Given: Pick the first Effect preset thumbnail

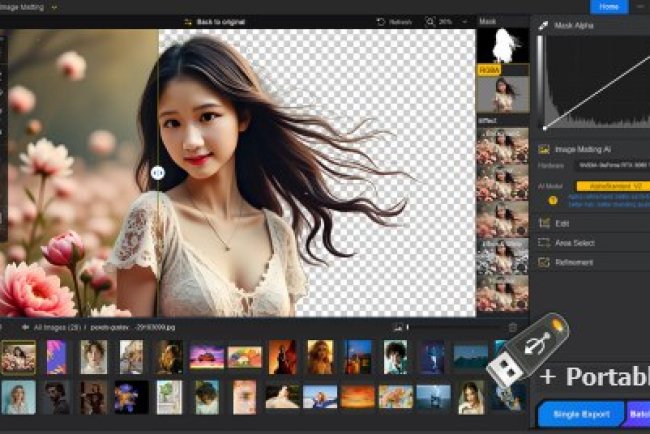Looking at the screenshot, I should coord(502,146).
